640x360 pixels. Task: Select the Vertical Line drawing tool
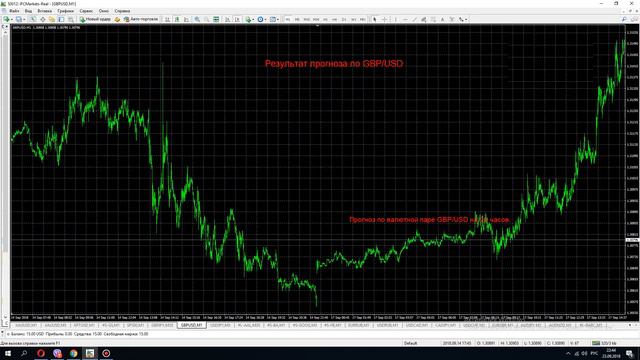click(395, 19)
